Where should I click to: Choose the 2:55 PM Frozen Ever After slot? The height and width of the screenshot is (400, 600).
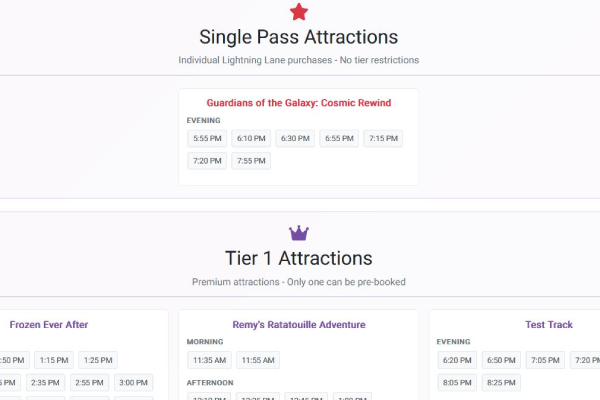click(89, 382)
